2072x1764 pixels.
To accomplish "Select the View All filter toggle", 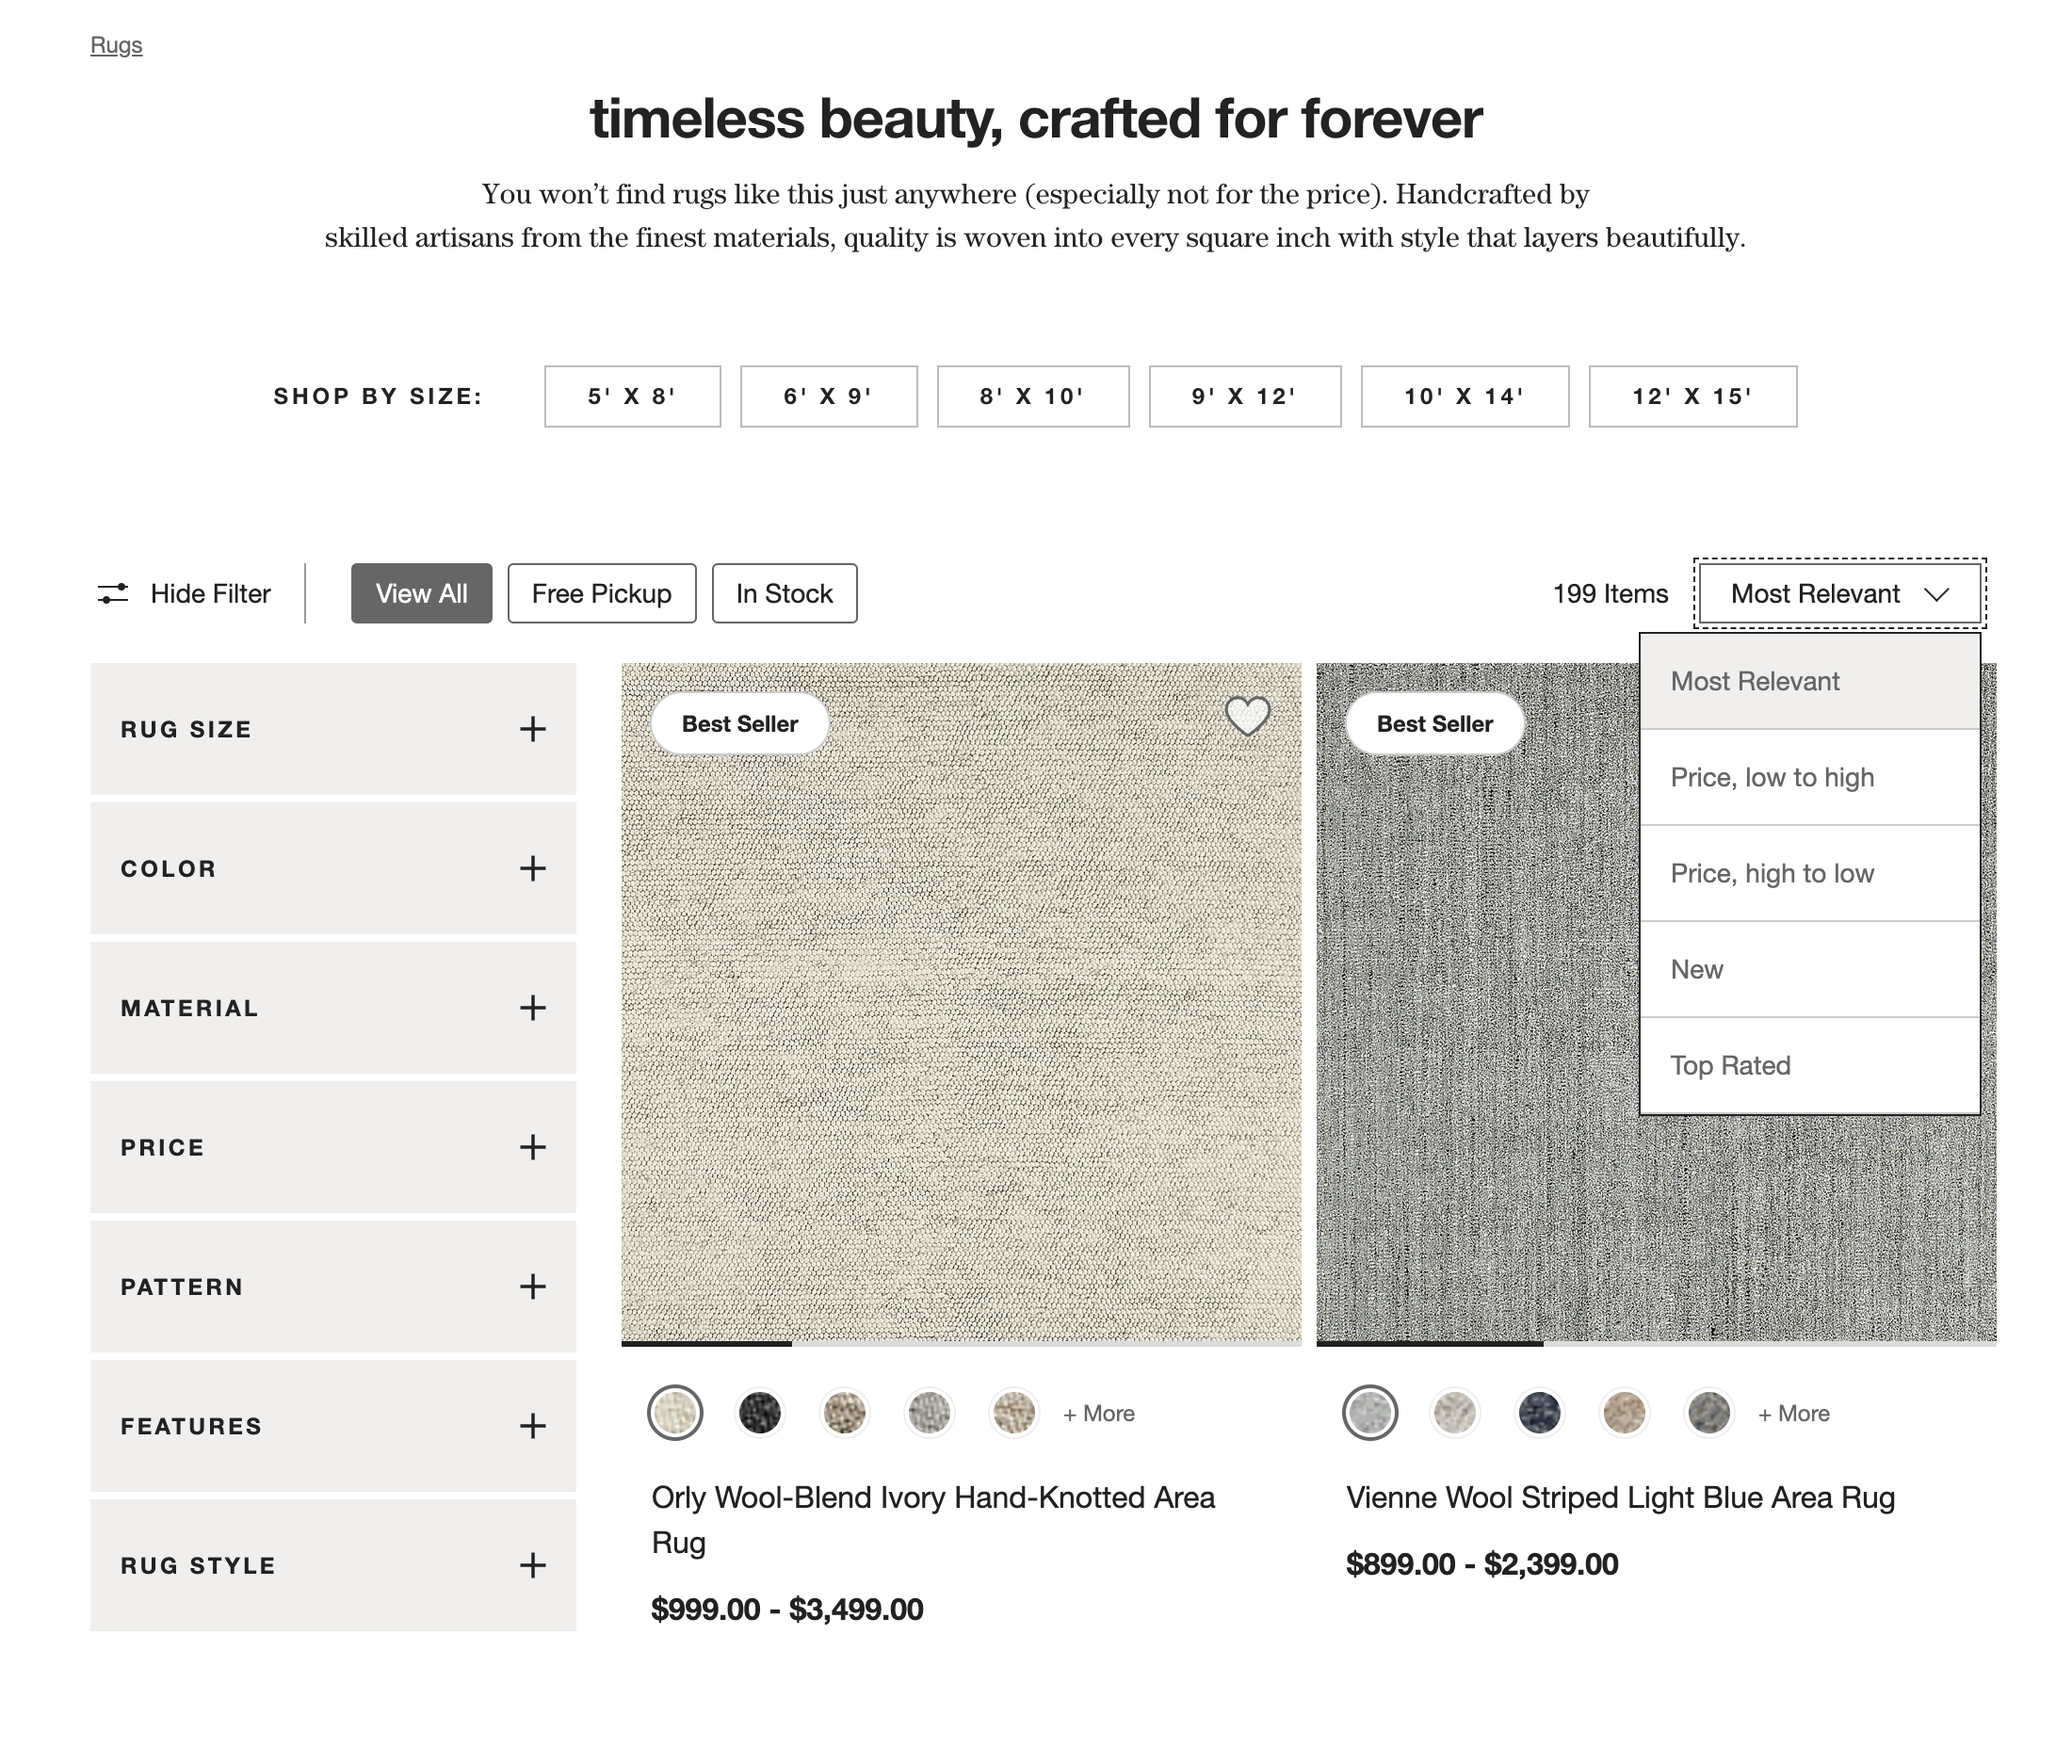I will click(421, 593).
